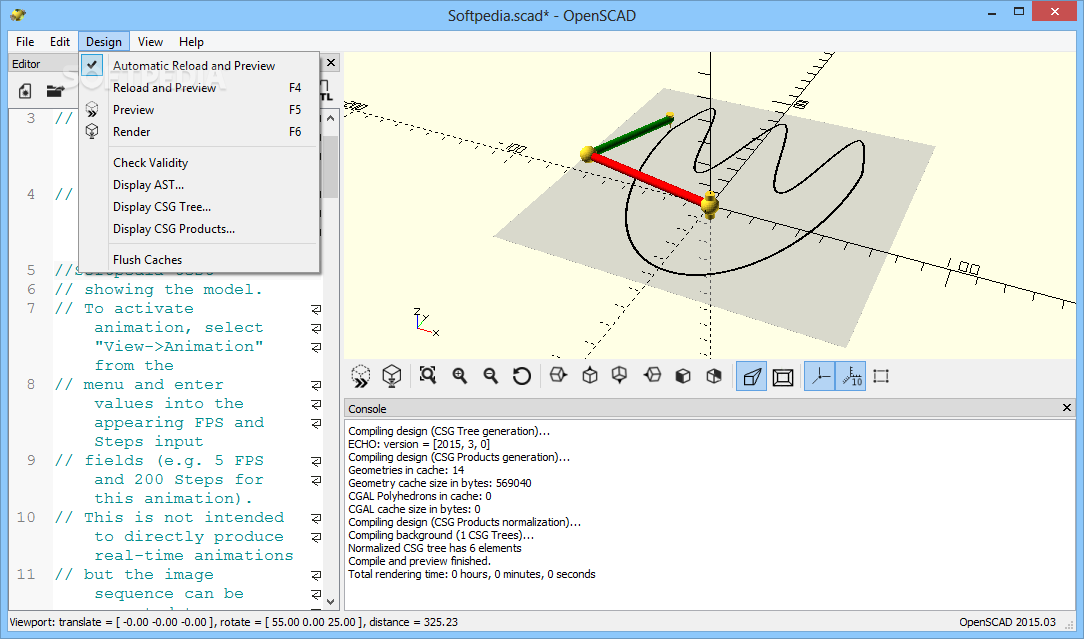Image resolution: width=1084 pixels, height=639 pixels.
Task: Select Preview F5 menu entry
Action: [x=200, y=110]
